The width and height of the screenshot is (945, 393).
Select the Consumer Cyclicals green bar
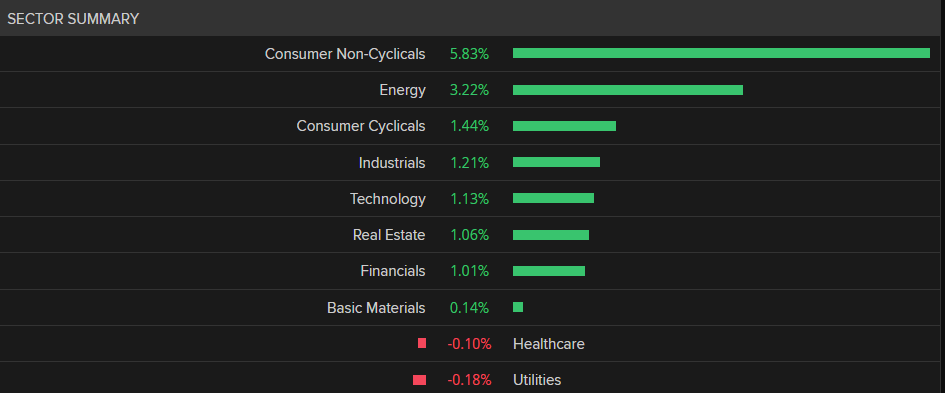pos(564,126)
